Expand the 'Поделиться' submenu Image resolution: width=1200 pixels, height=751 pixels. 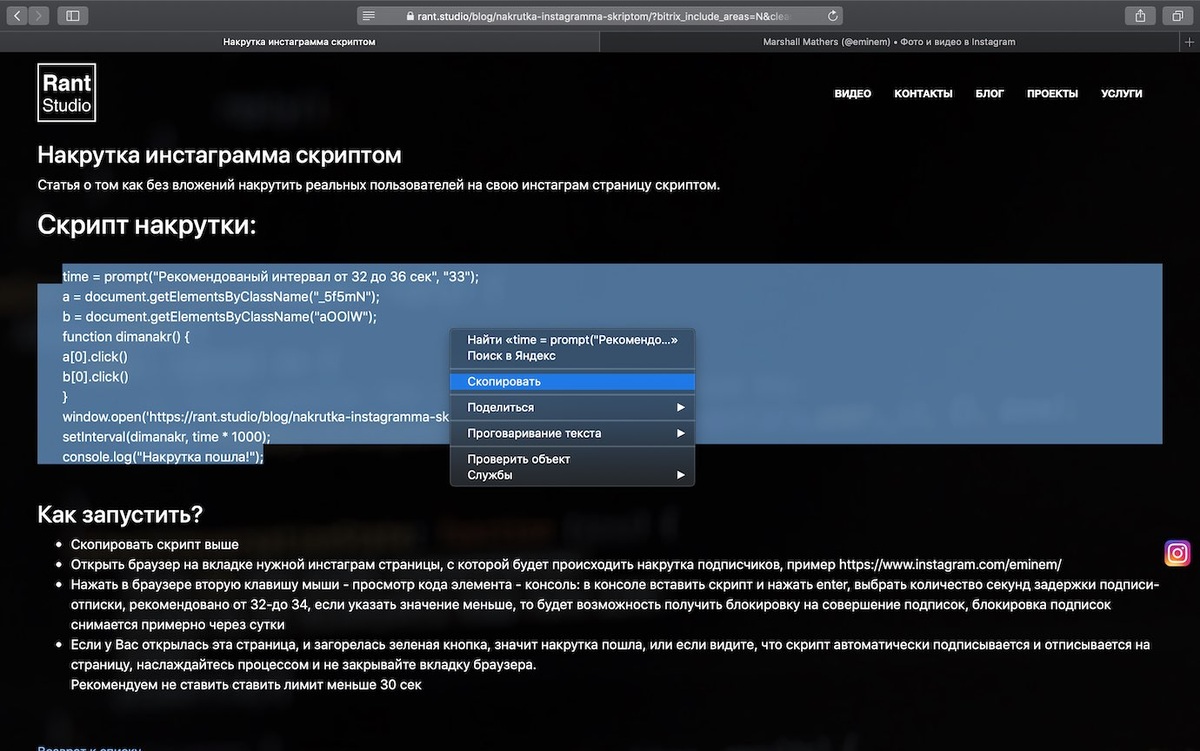click(572, 408)
